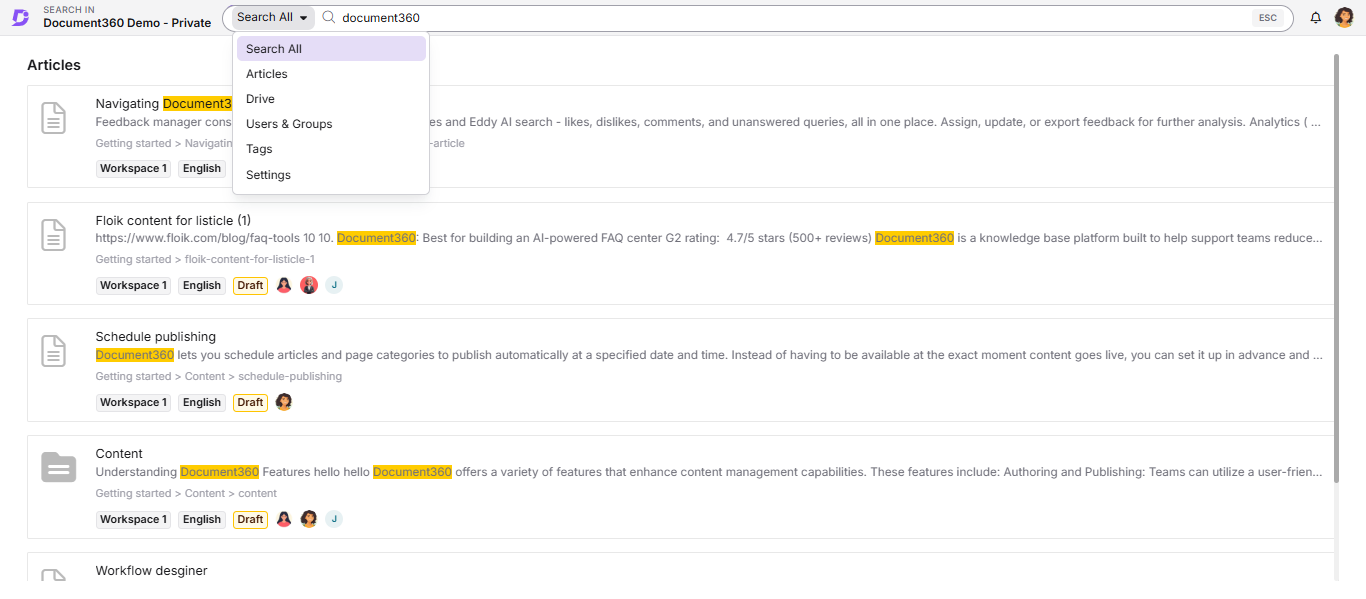1366x599 pixels.
Task: Choose Drive in the scope menu
Action: (x=331, y=99)
